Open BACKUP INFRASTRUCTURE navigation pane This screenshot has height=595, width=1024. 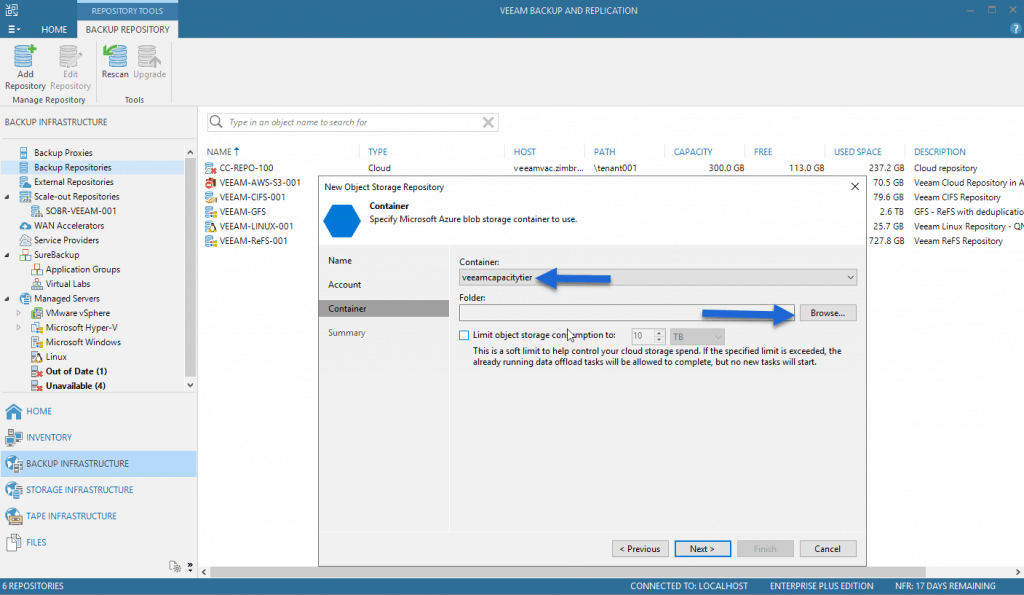[x=99, y=464]
